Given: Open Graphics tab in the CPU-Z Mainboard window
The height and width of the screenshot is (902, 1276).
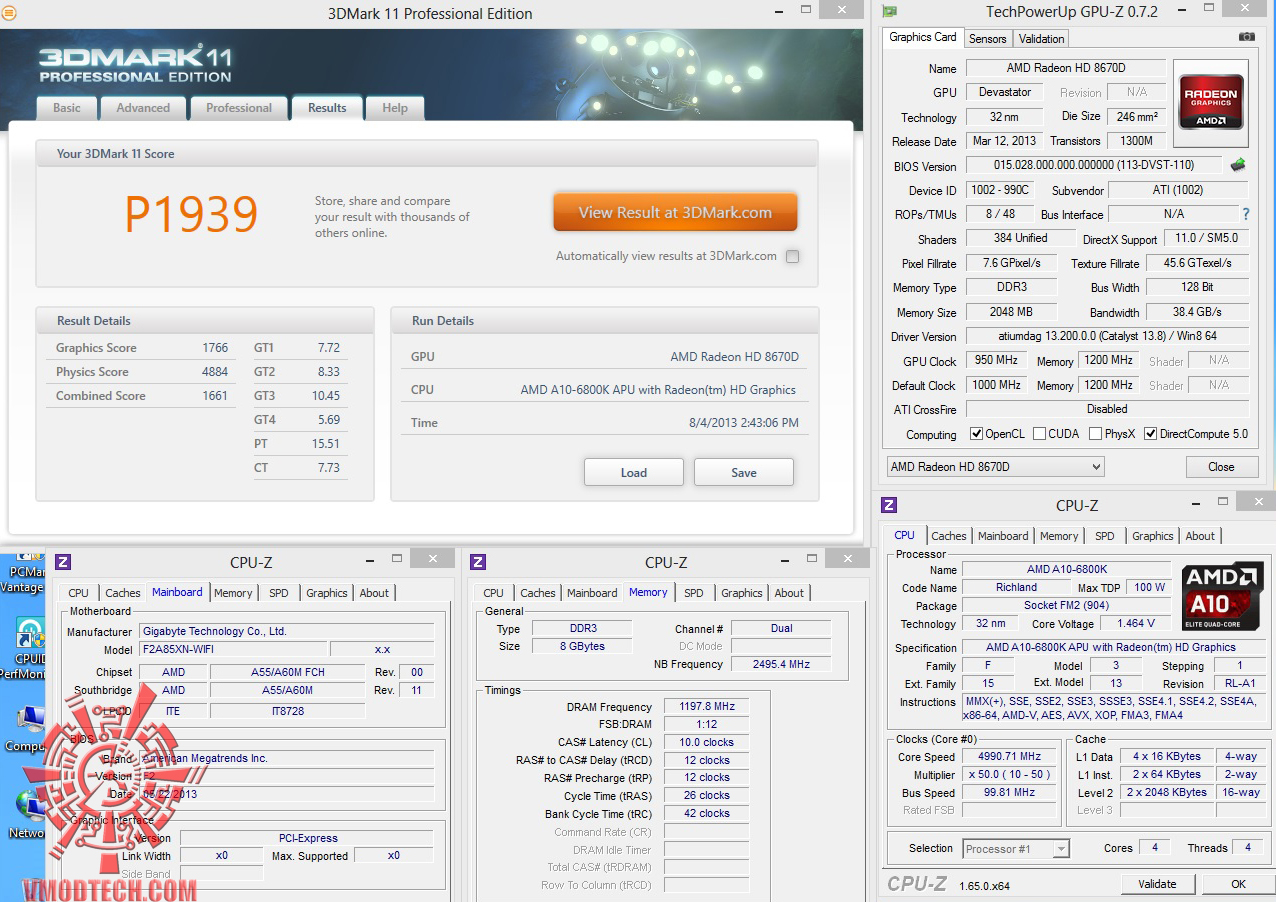Looking at the screenshot, I should (x=327, y=593).
